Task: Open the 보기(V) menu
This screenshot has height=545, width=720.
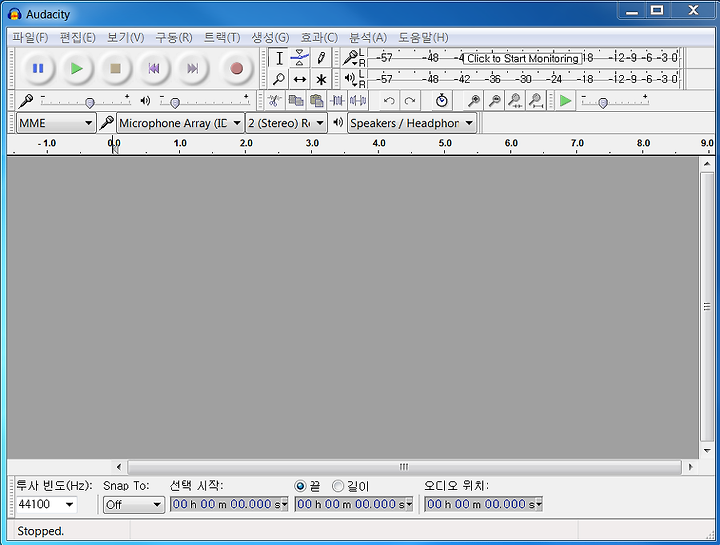Action: coord(126,38)
